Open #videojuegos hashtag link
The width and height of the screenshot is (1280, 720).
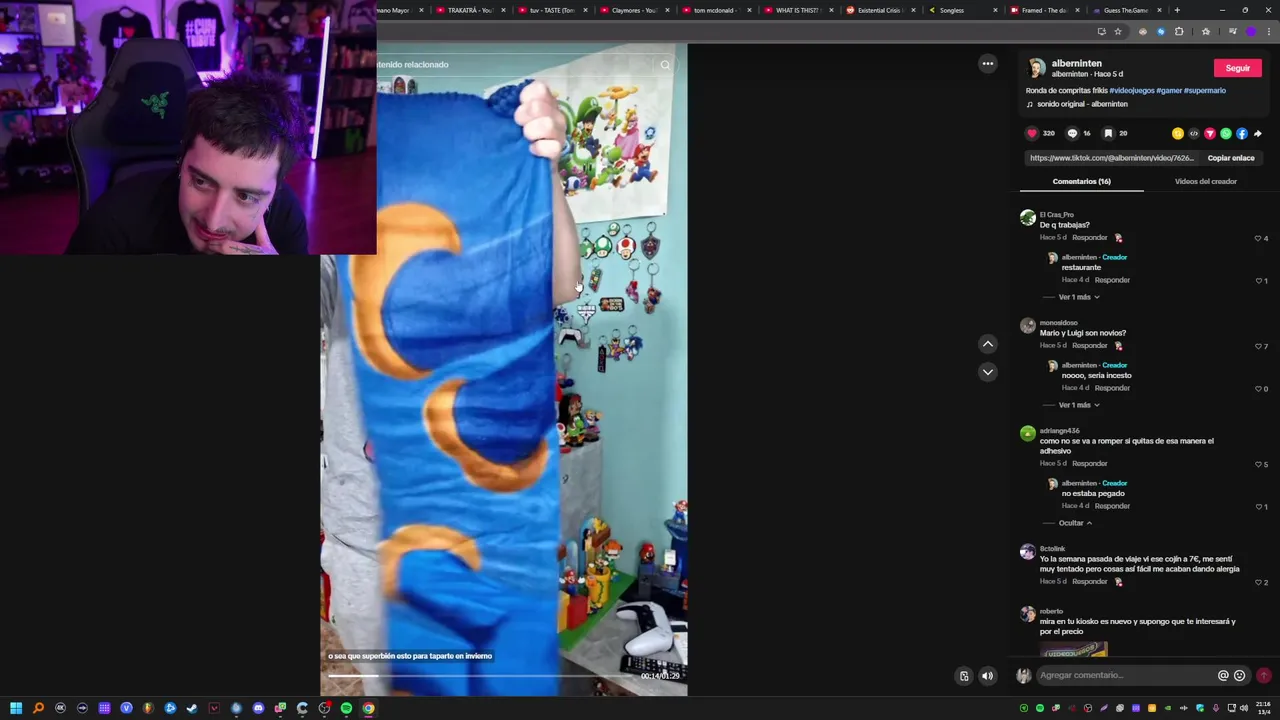click(1131, 91)
